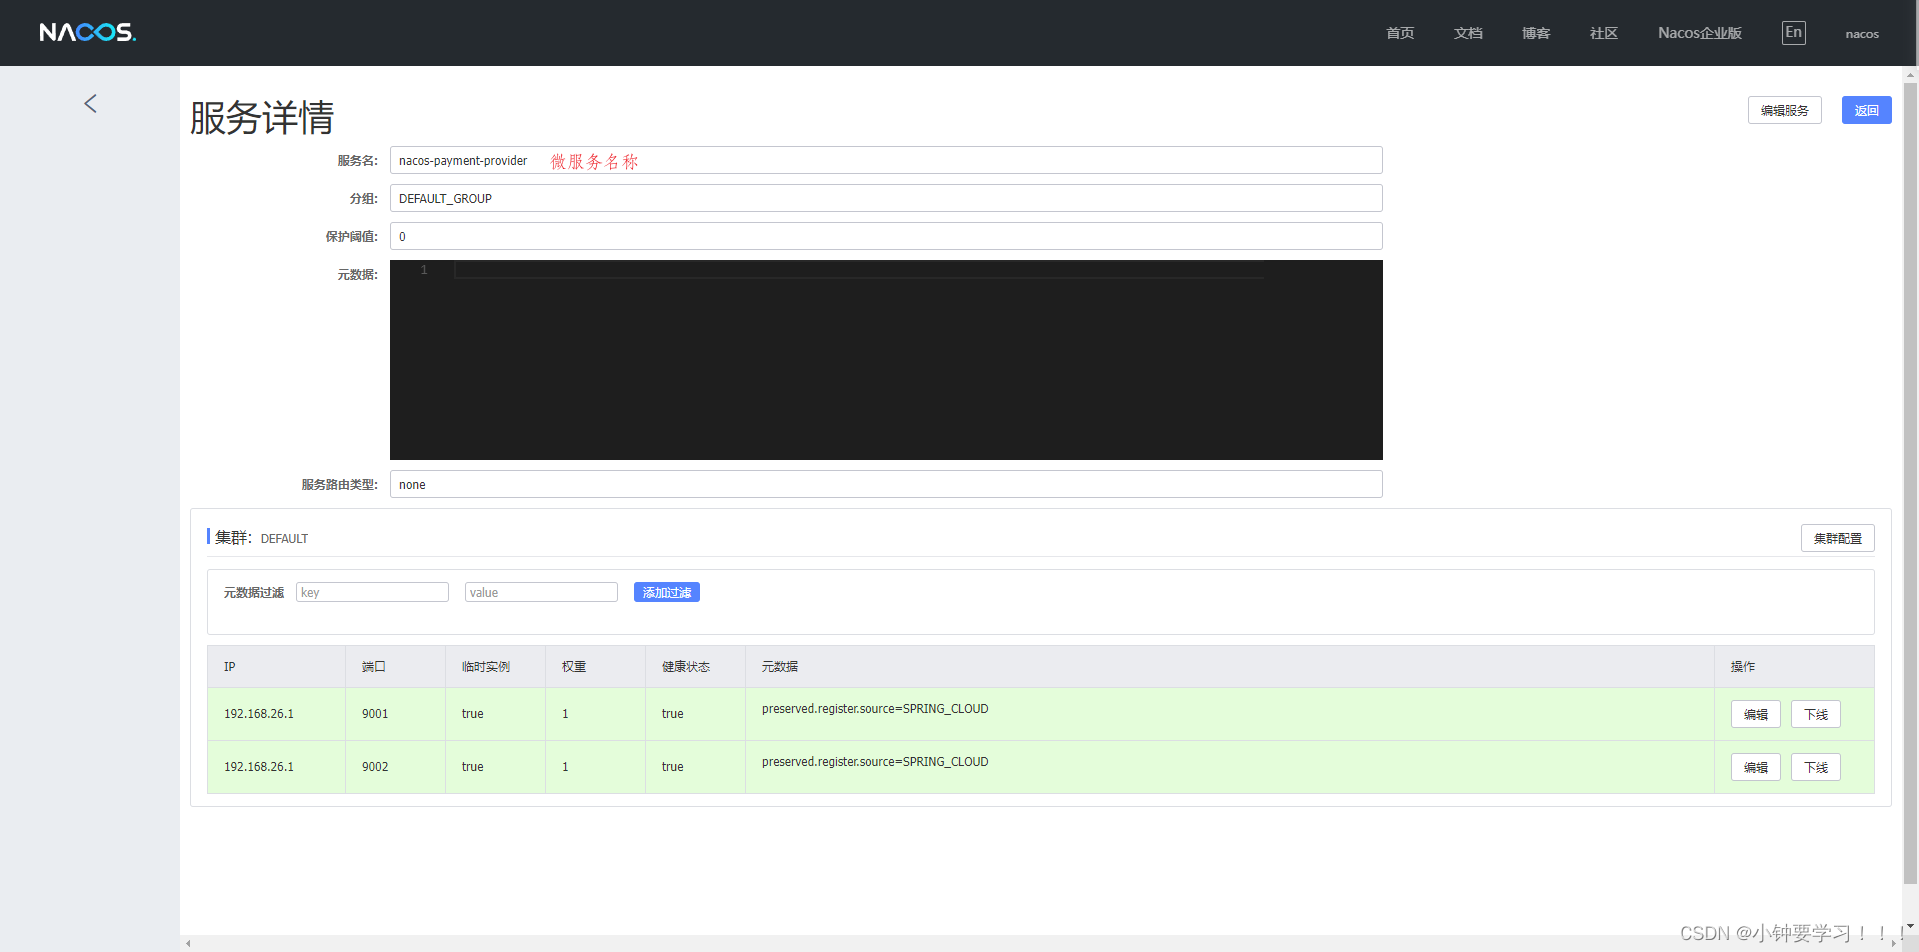Open the 社区 nav item
The width and height of the screenshot is (1919, 952).
click(1604, 33)
